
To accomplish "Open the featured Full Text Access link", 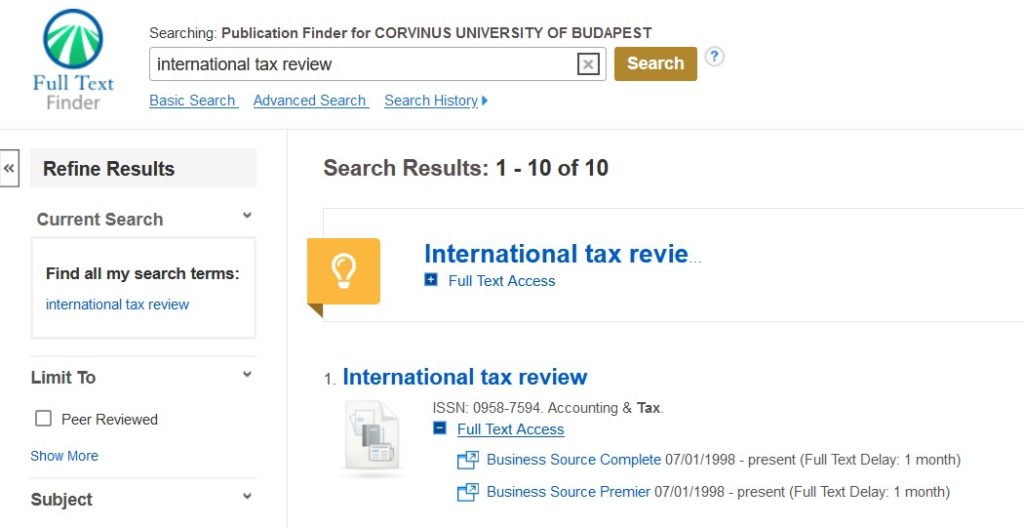I will click(502, 281).
